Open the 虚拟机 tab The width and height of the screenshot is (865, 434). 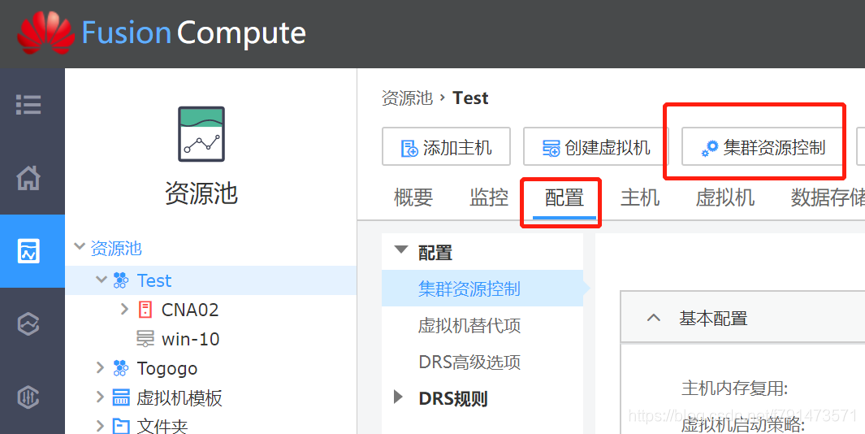pos(725,197)
